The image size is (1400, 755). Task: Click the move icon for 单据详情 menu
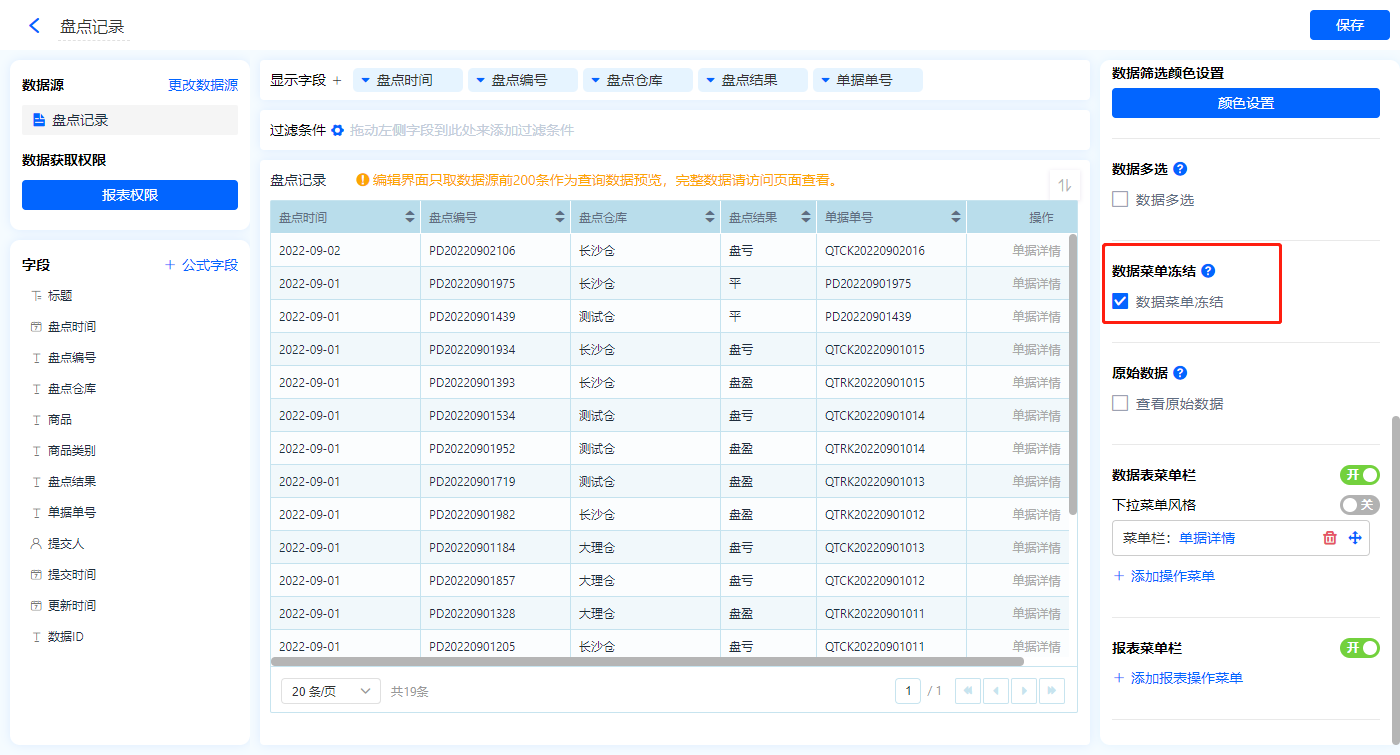click(1355, 538)
